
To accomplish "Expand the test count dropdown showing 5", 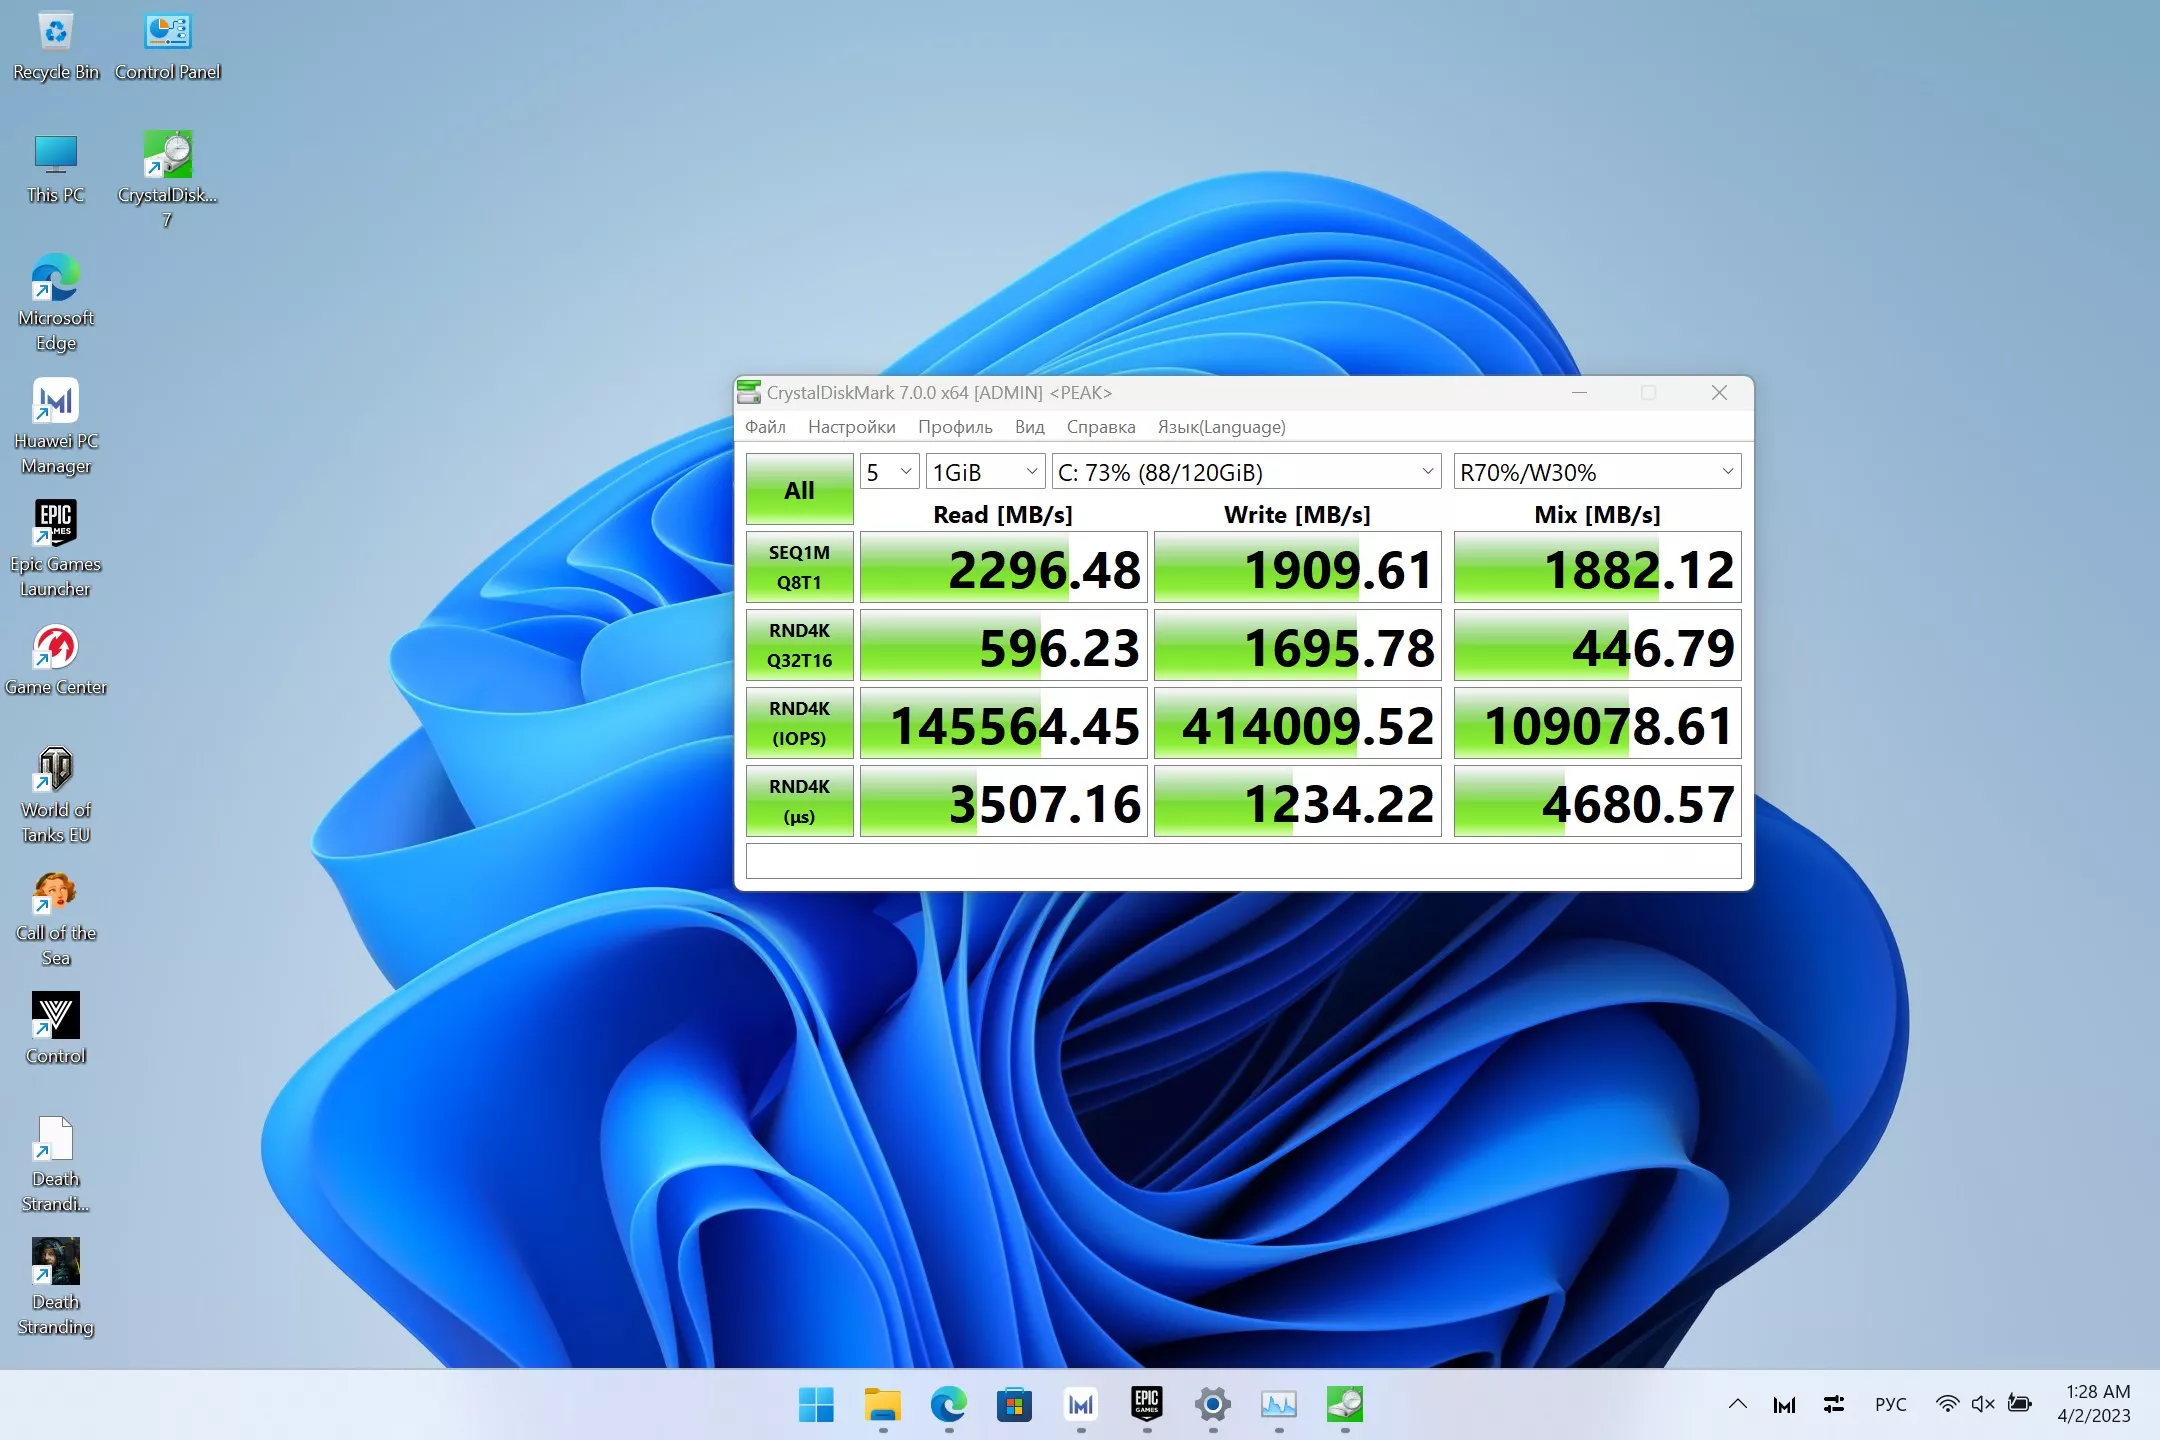I will coord(889,472).
